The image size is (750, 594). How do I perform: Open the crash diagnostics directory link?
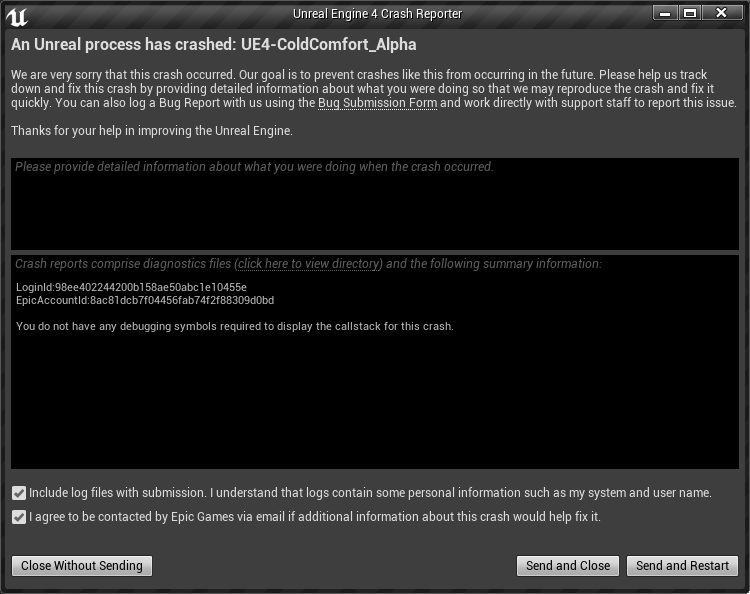309,264
